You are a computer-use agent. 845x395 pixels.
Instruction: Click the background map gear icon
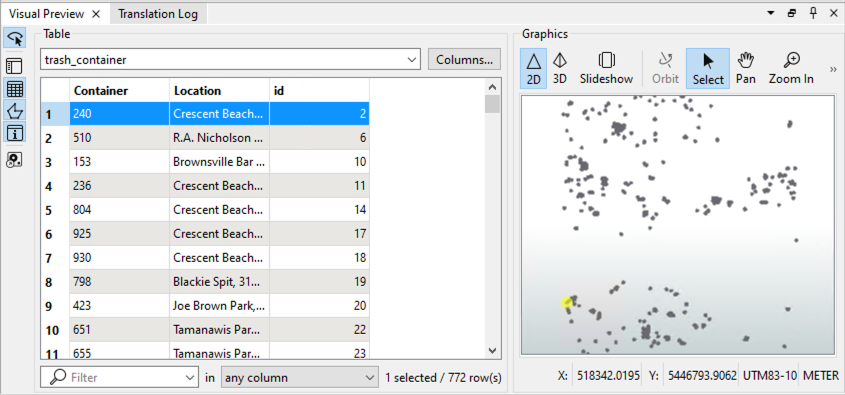pos(15,159)
